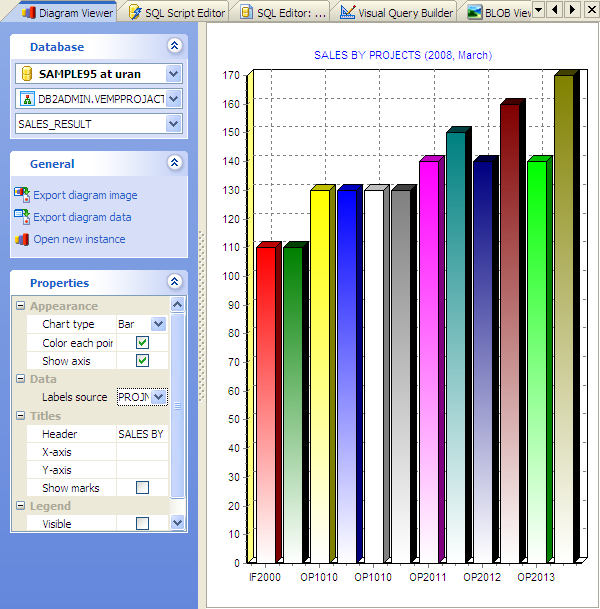
Task: Expand the SALES_RESULT dropdown list
Action: [174, 124]
